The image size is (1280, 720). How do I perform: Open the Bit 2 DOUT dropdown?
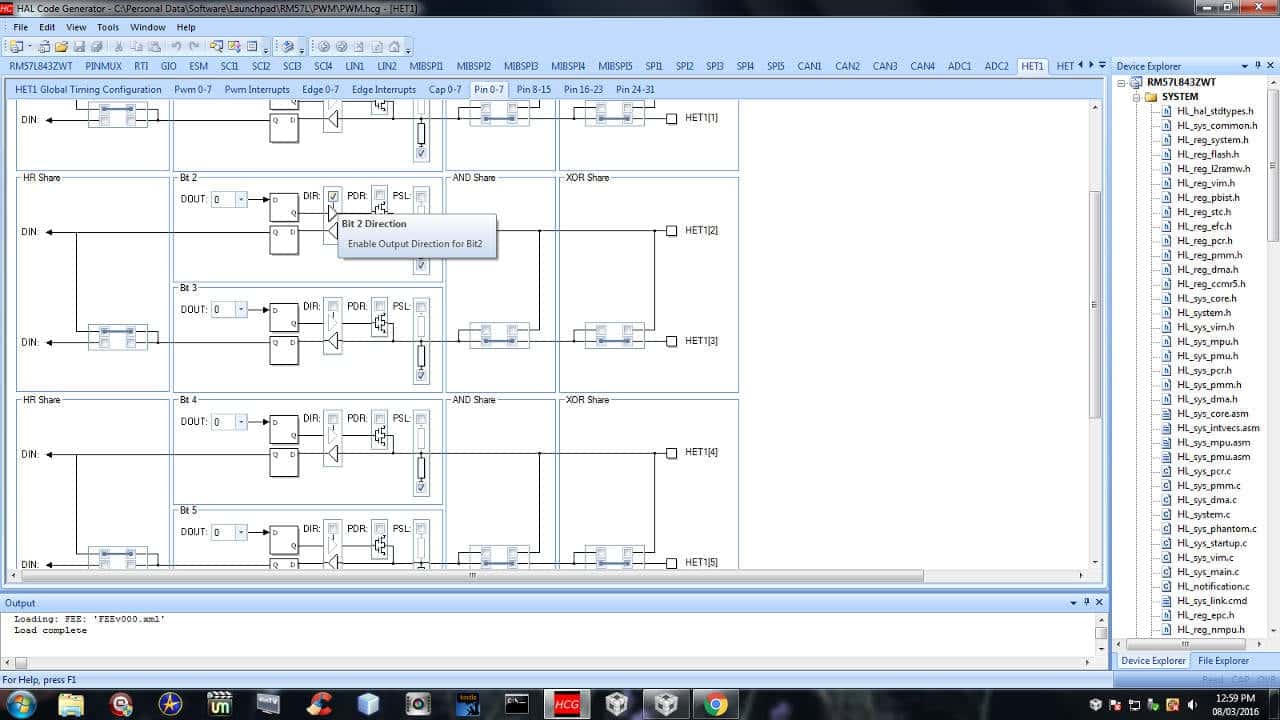(240, 199)
